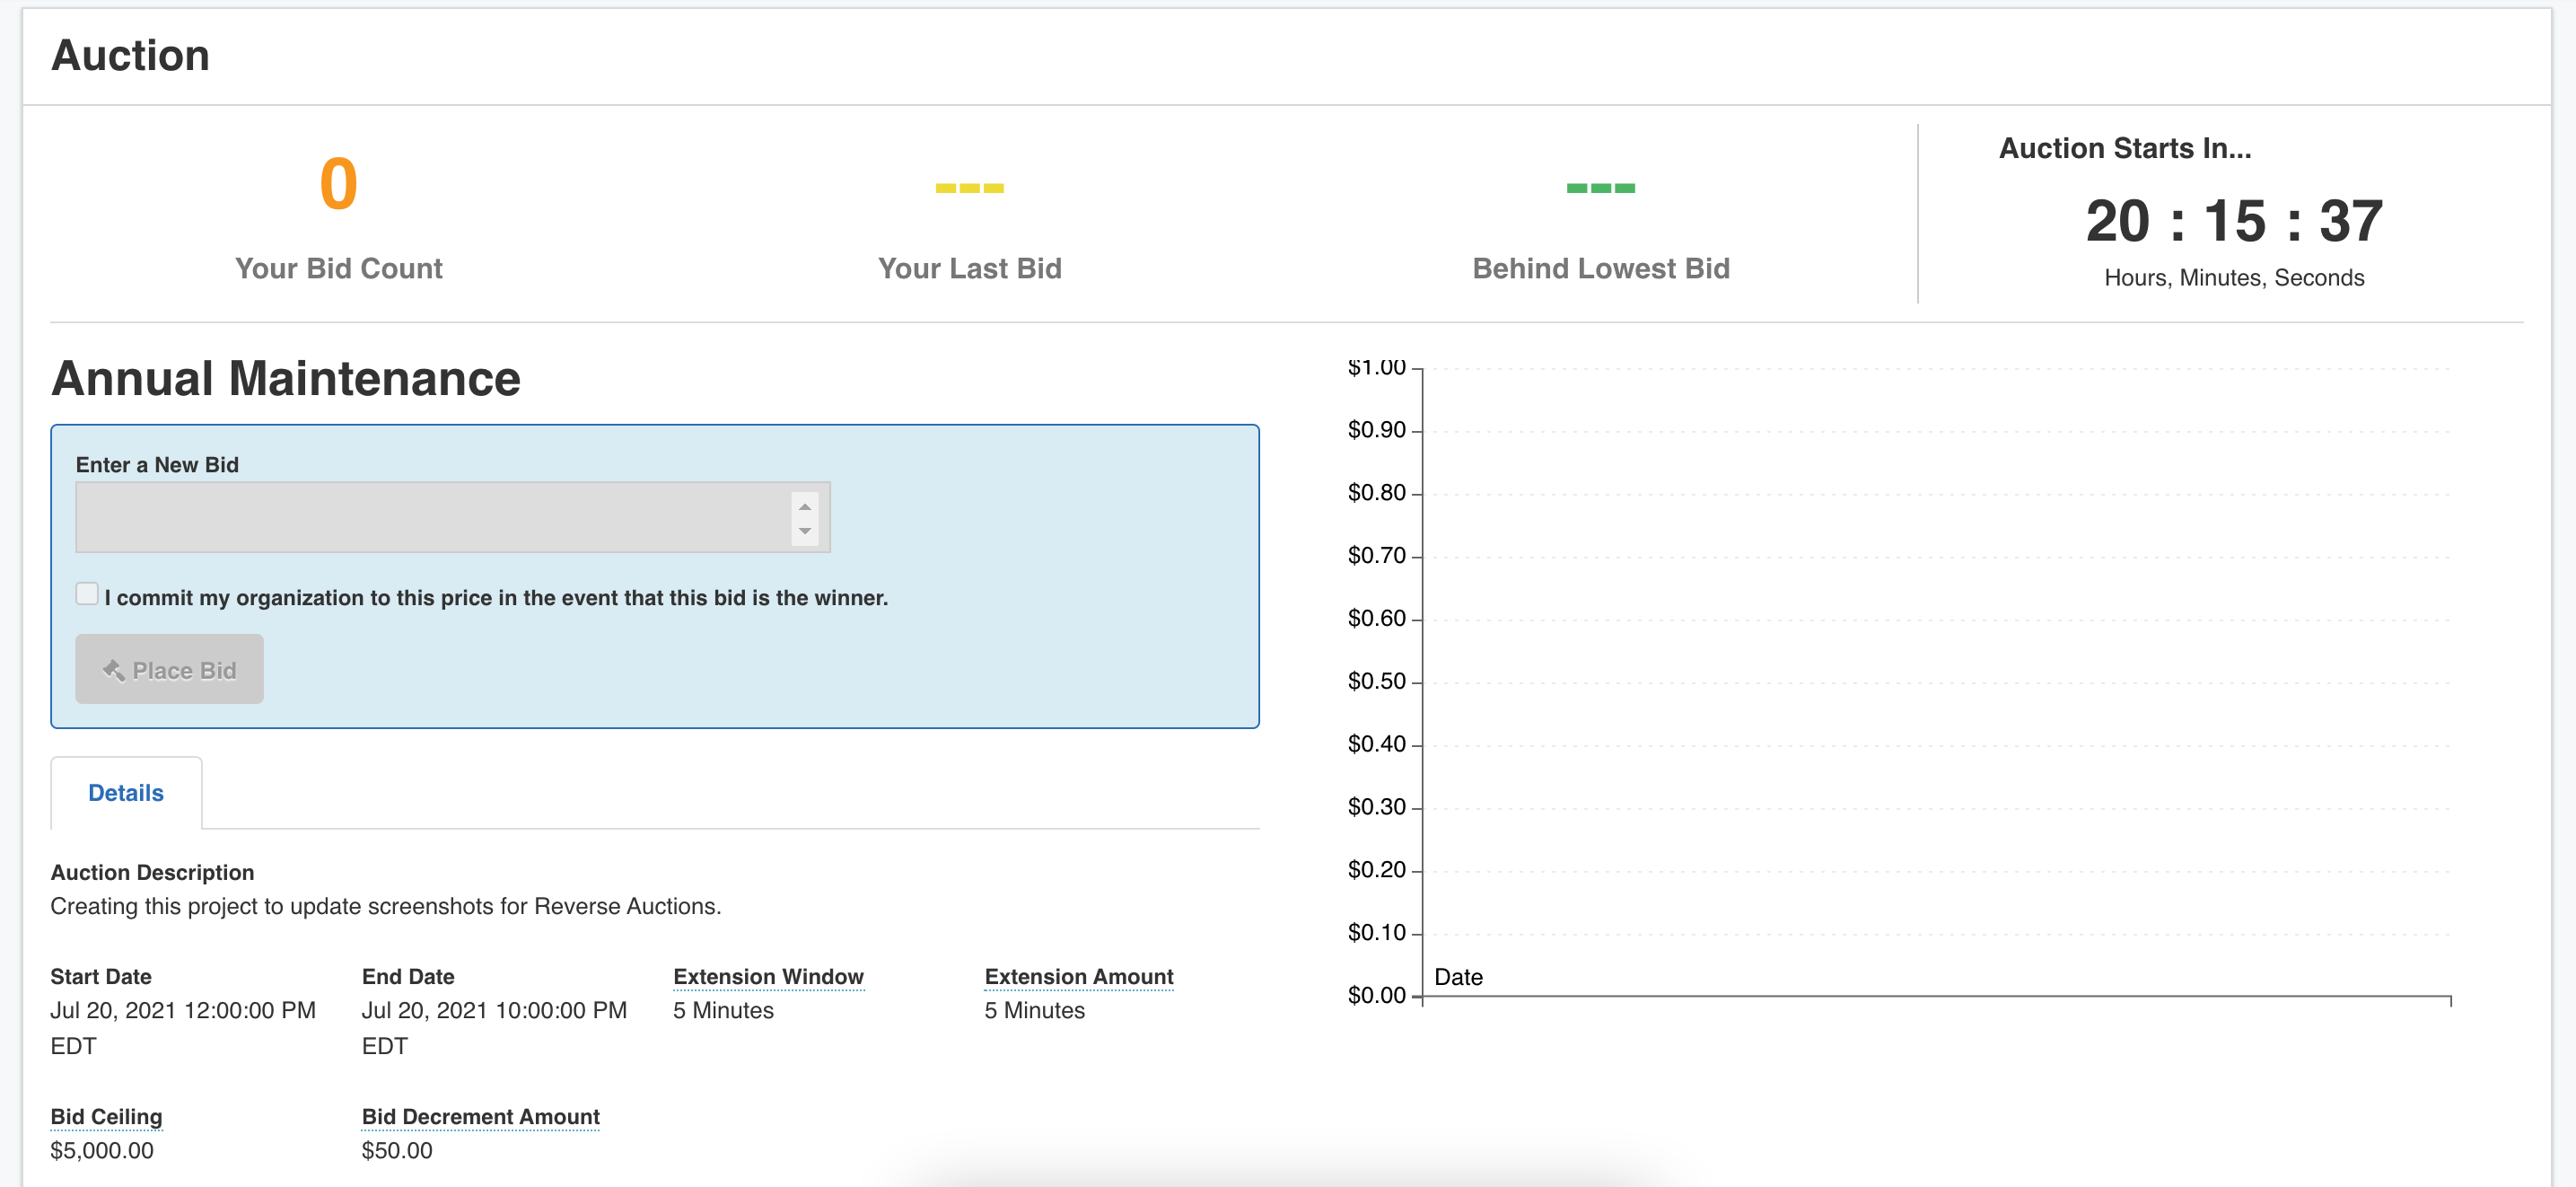
Task: Check the commit my organization checkbox
Action: (87, 594)
